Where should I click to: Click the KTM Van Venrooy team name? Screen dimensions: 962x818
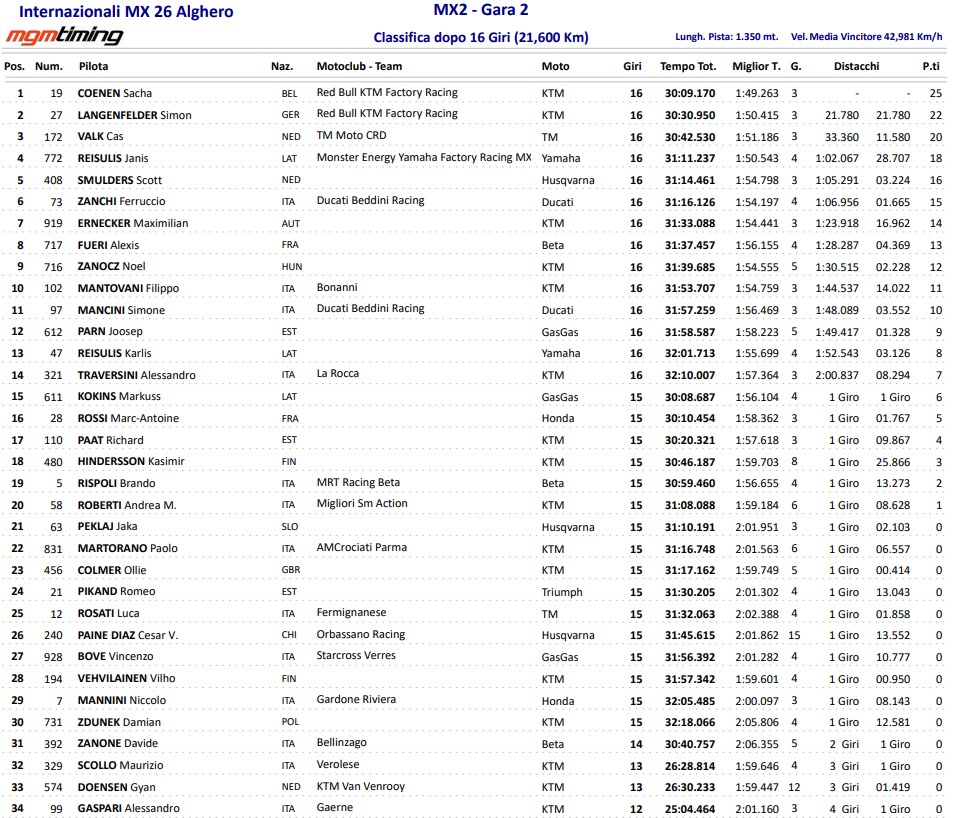tap(360, 786)
